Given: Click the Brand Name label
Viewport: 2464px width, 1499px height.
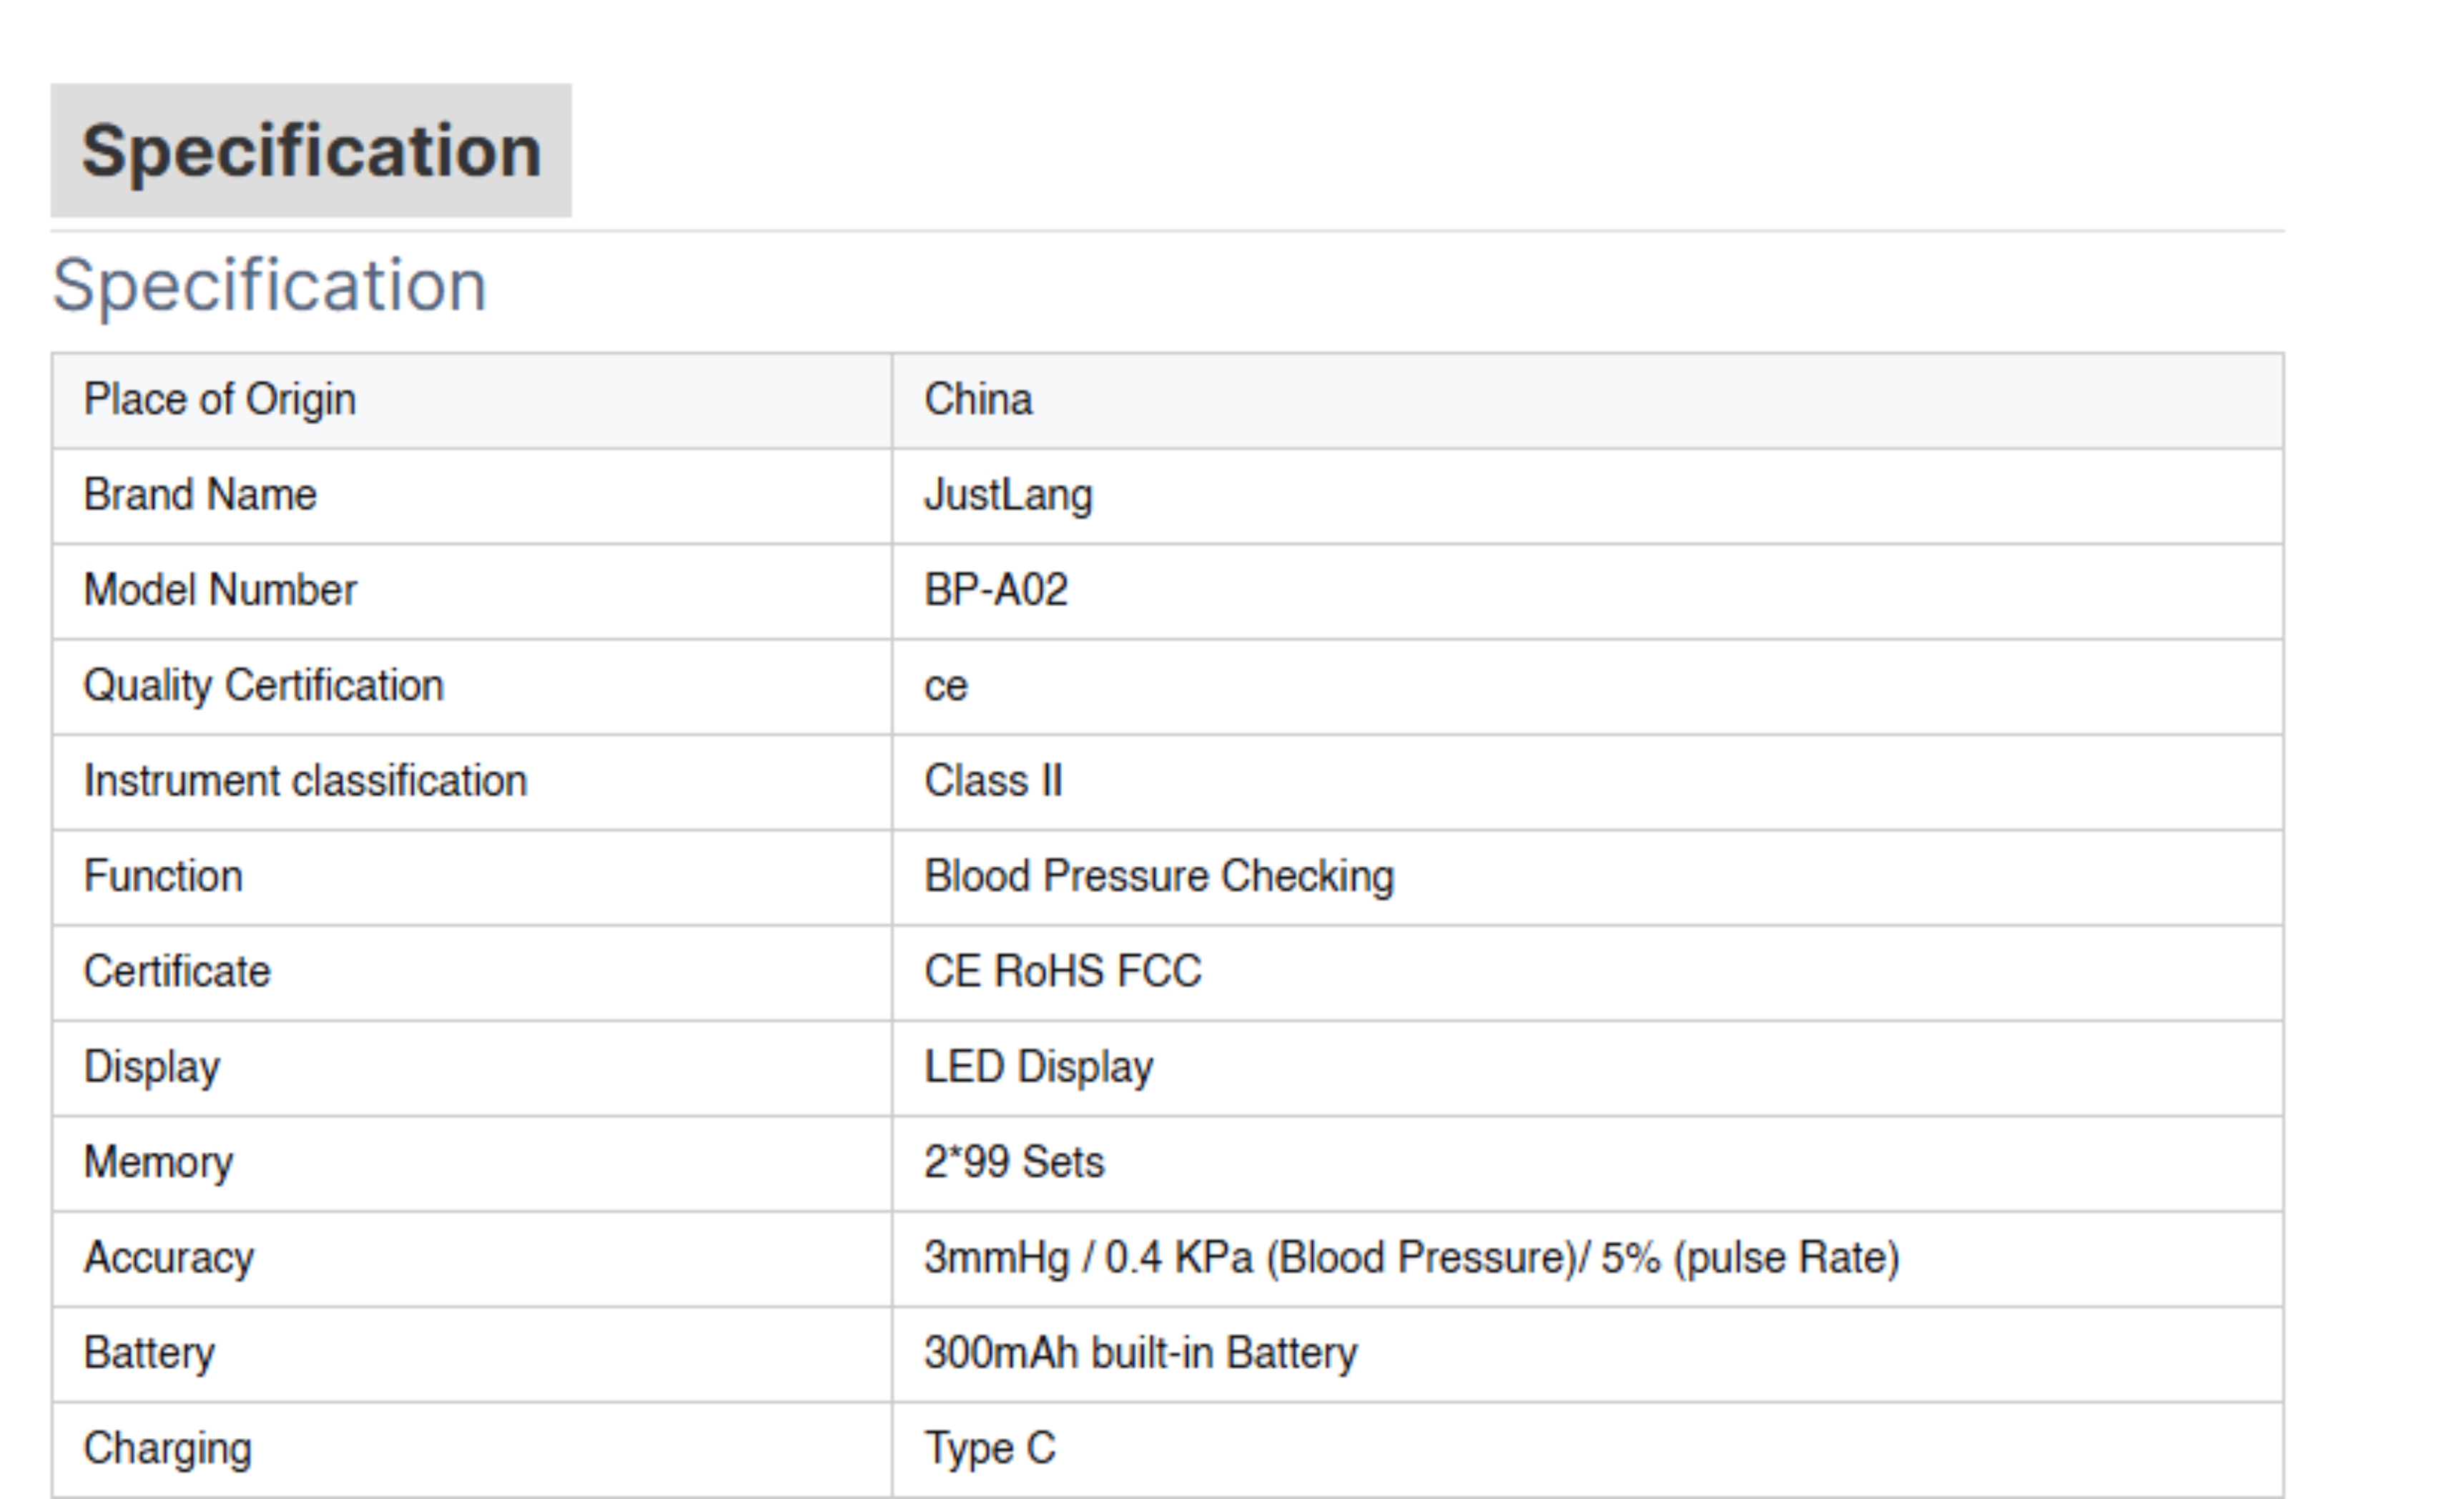Looking at the screenshot, I should (x=200, y=495).
